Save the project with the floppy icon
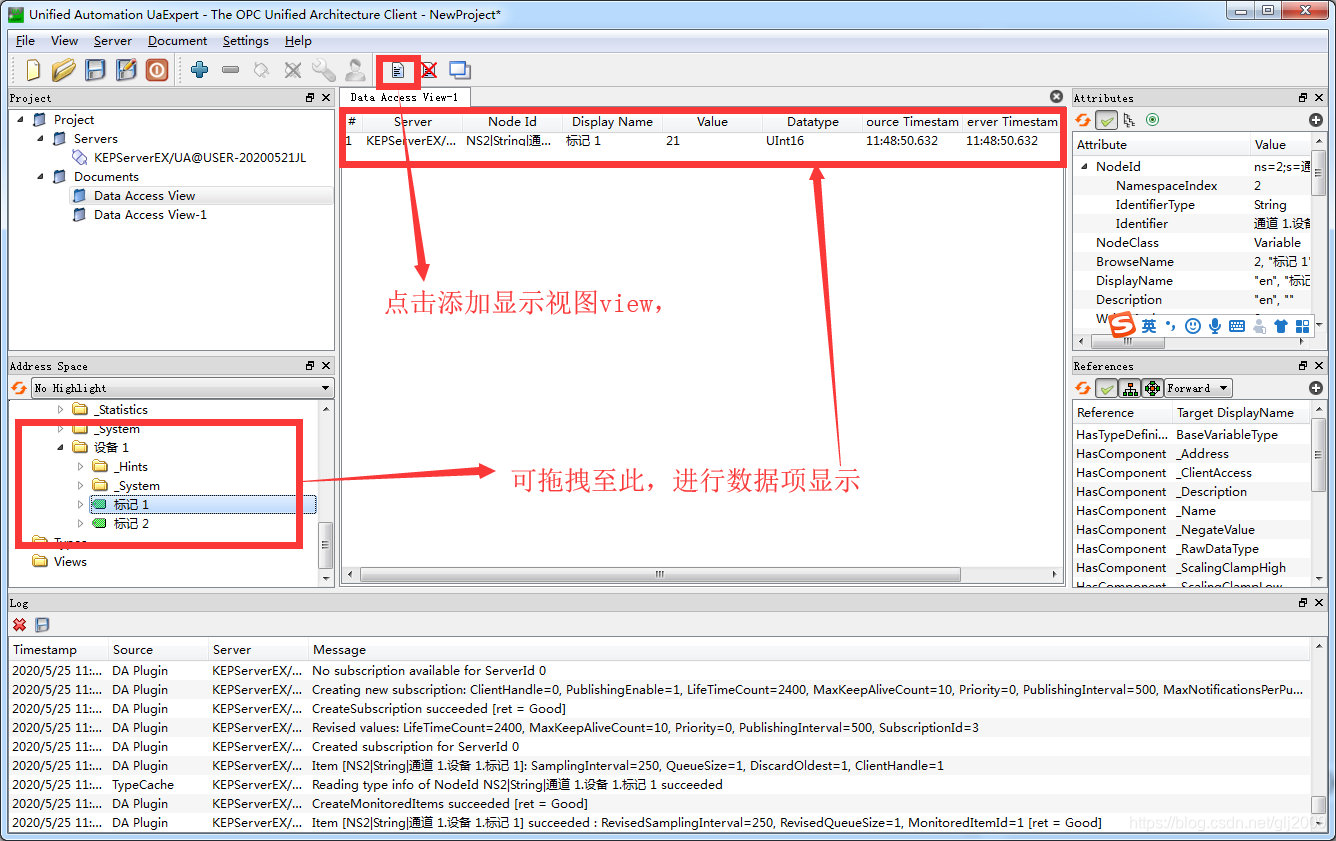 (x=95, y=70)
